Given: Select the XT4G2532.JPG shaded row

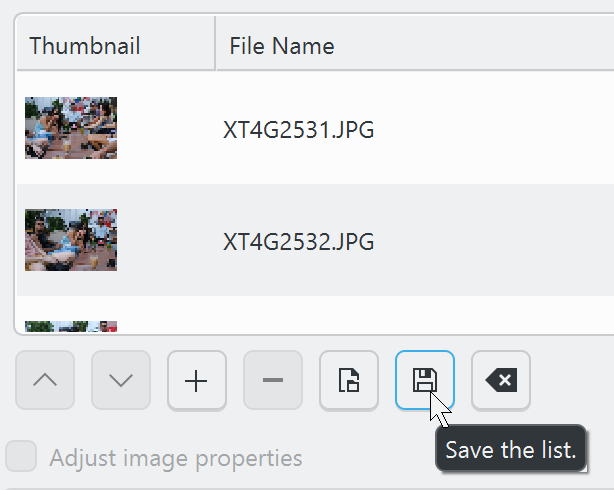Looking at the screenshot, I should coord(315,240).
